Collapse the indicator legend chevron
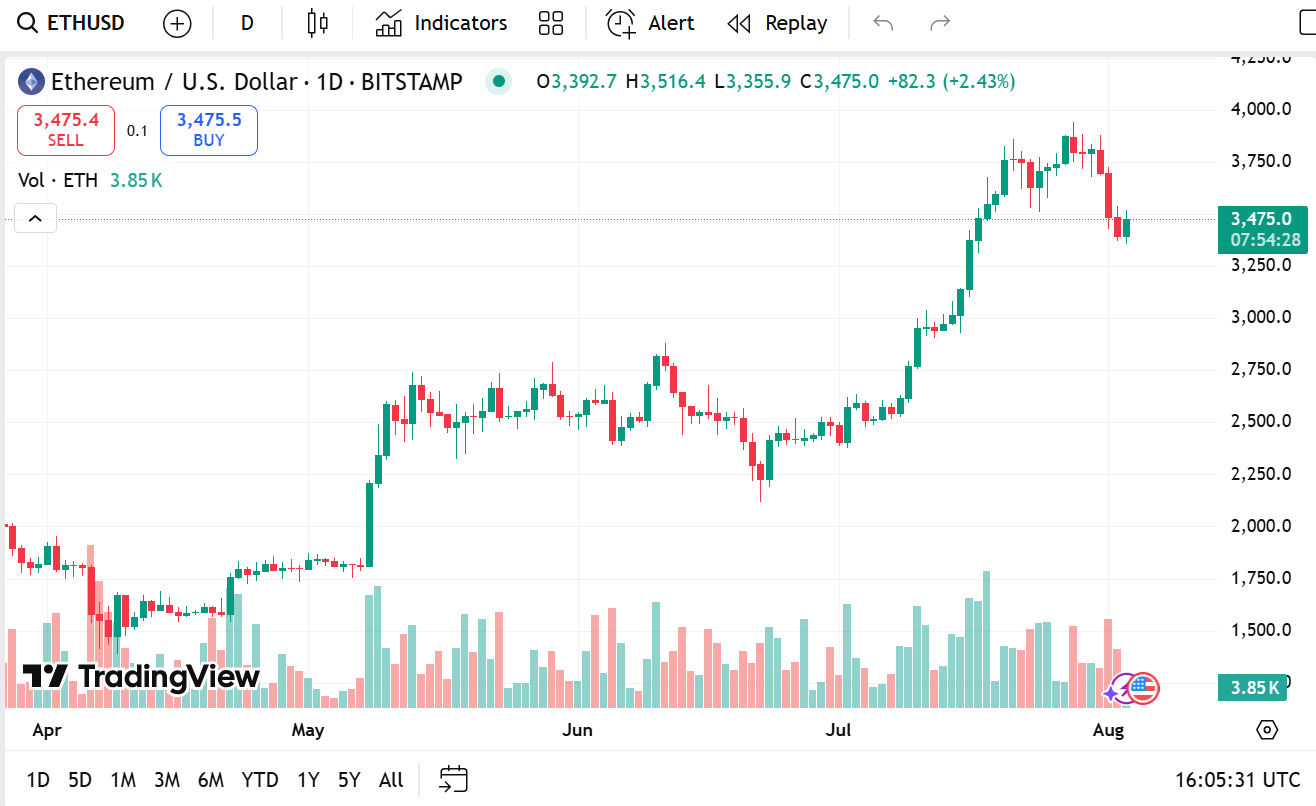The image size is (1316, 806). 35,218
